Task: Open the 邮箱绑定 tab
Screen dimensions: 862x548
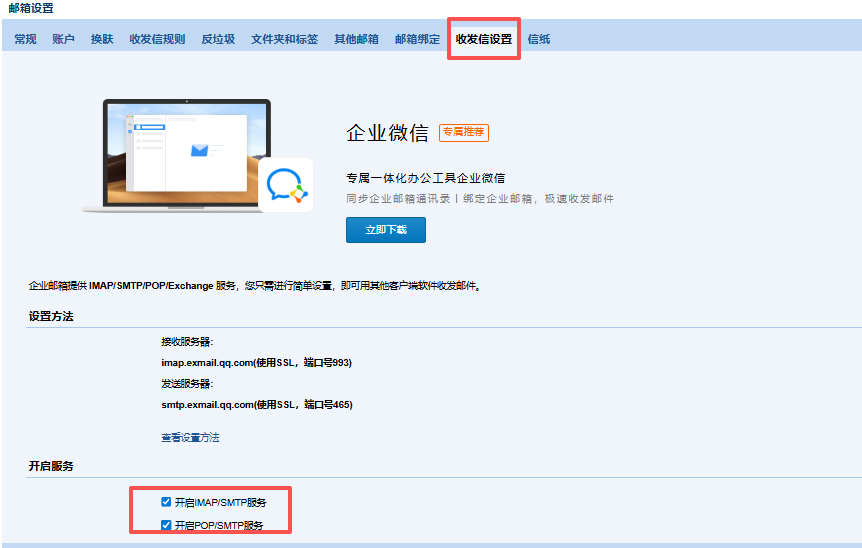Action: [417, 39]
